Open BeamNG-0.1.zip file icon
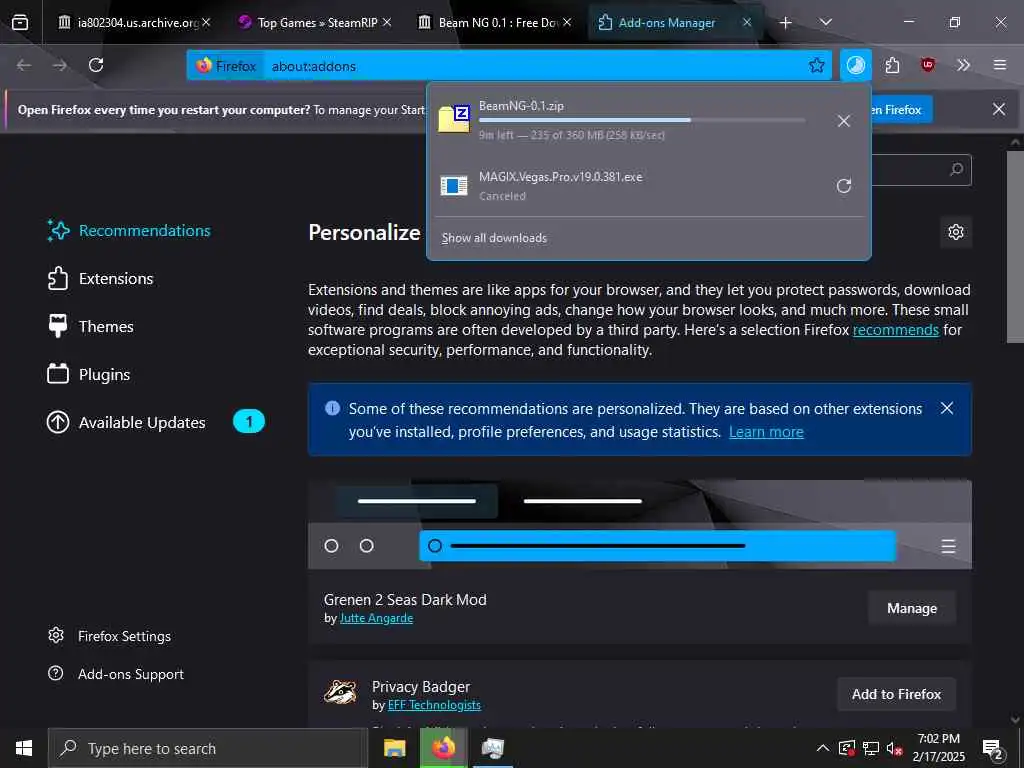This screenshot has width=1024, height=768. [454, 118]
